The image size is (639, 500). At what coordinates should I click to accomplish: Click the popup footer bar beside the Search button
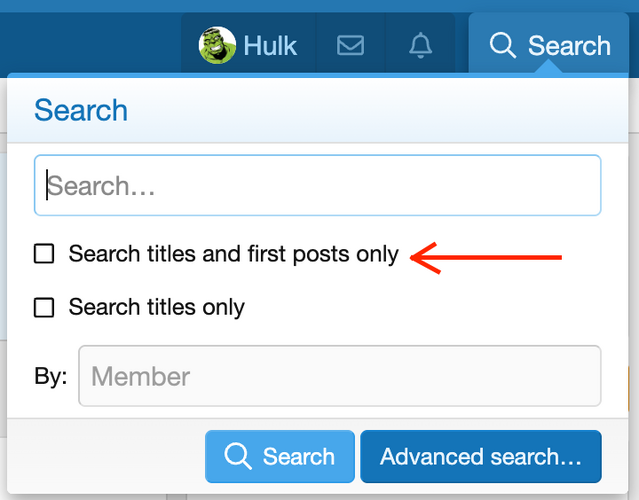point(106,456)
